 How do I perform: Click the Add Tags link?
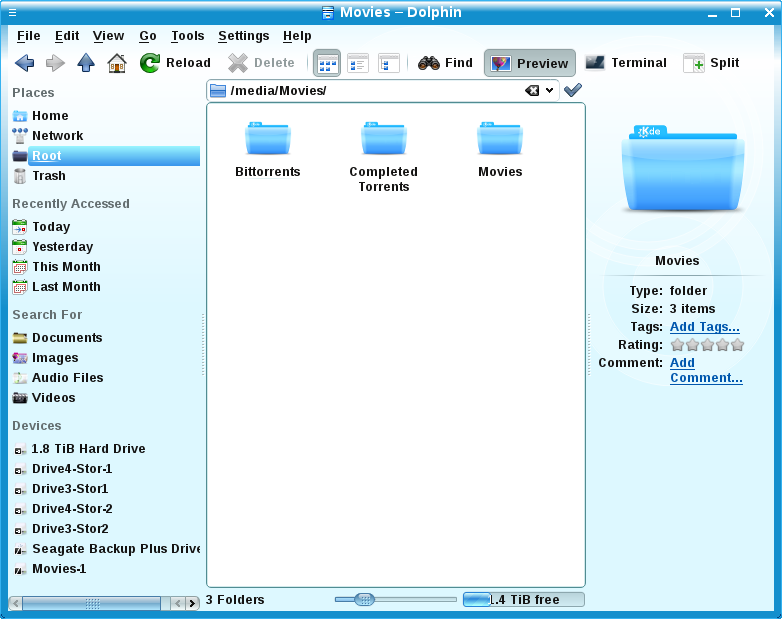[x=704, y=327]
